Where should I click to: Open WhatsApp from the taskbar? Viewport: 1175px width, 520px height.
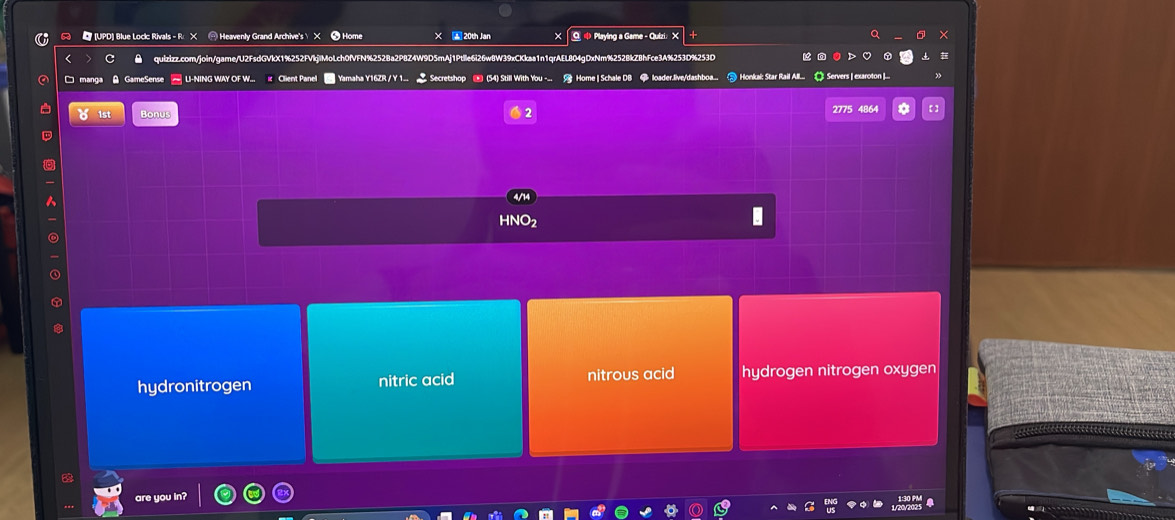point(722,510)
